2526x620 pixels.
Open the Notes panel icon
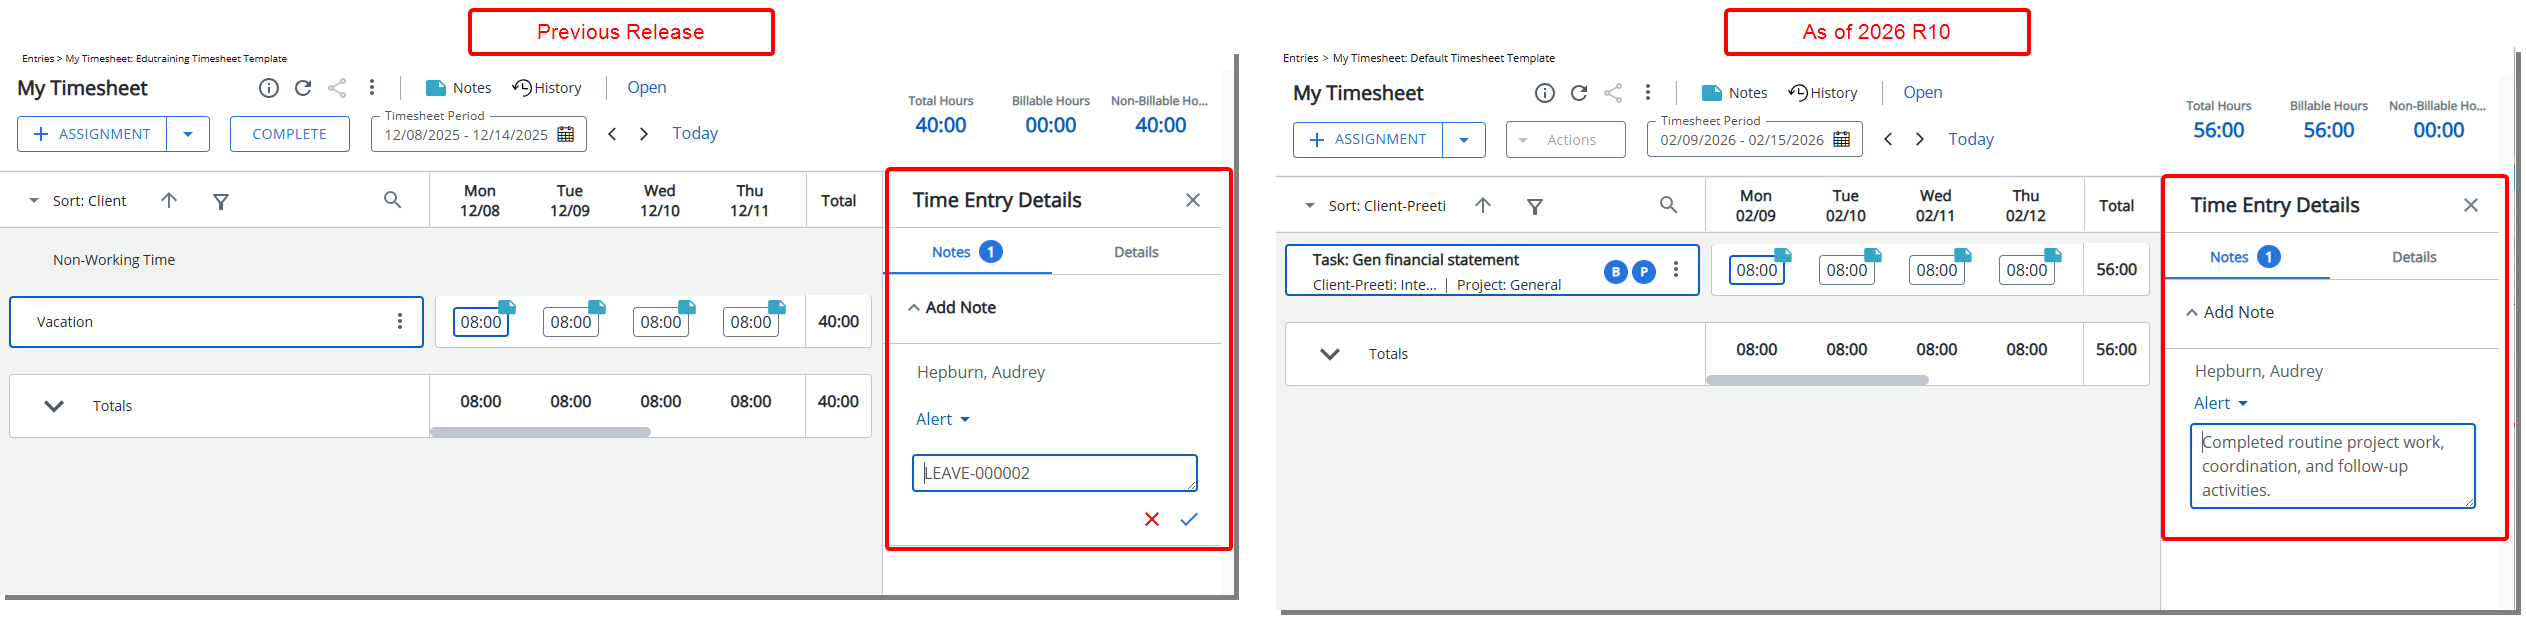[x=437, y=88]
